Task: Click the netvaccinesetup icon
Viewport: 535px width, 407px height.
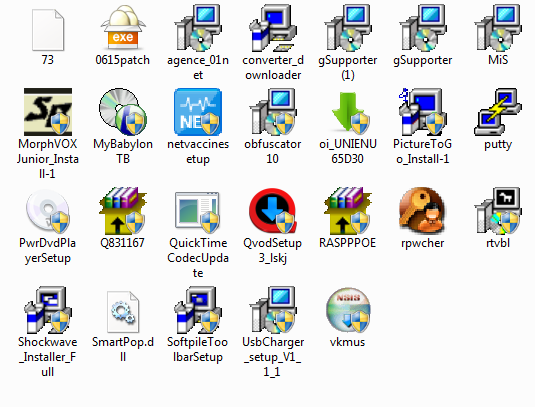Action: coord(198,112)
